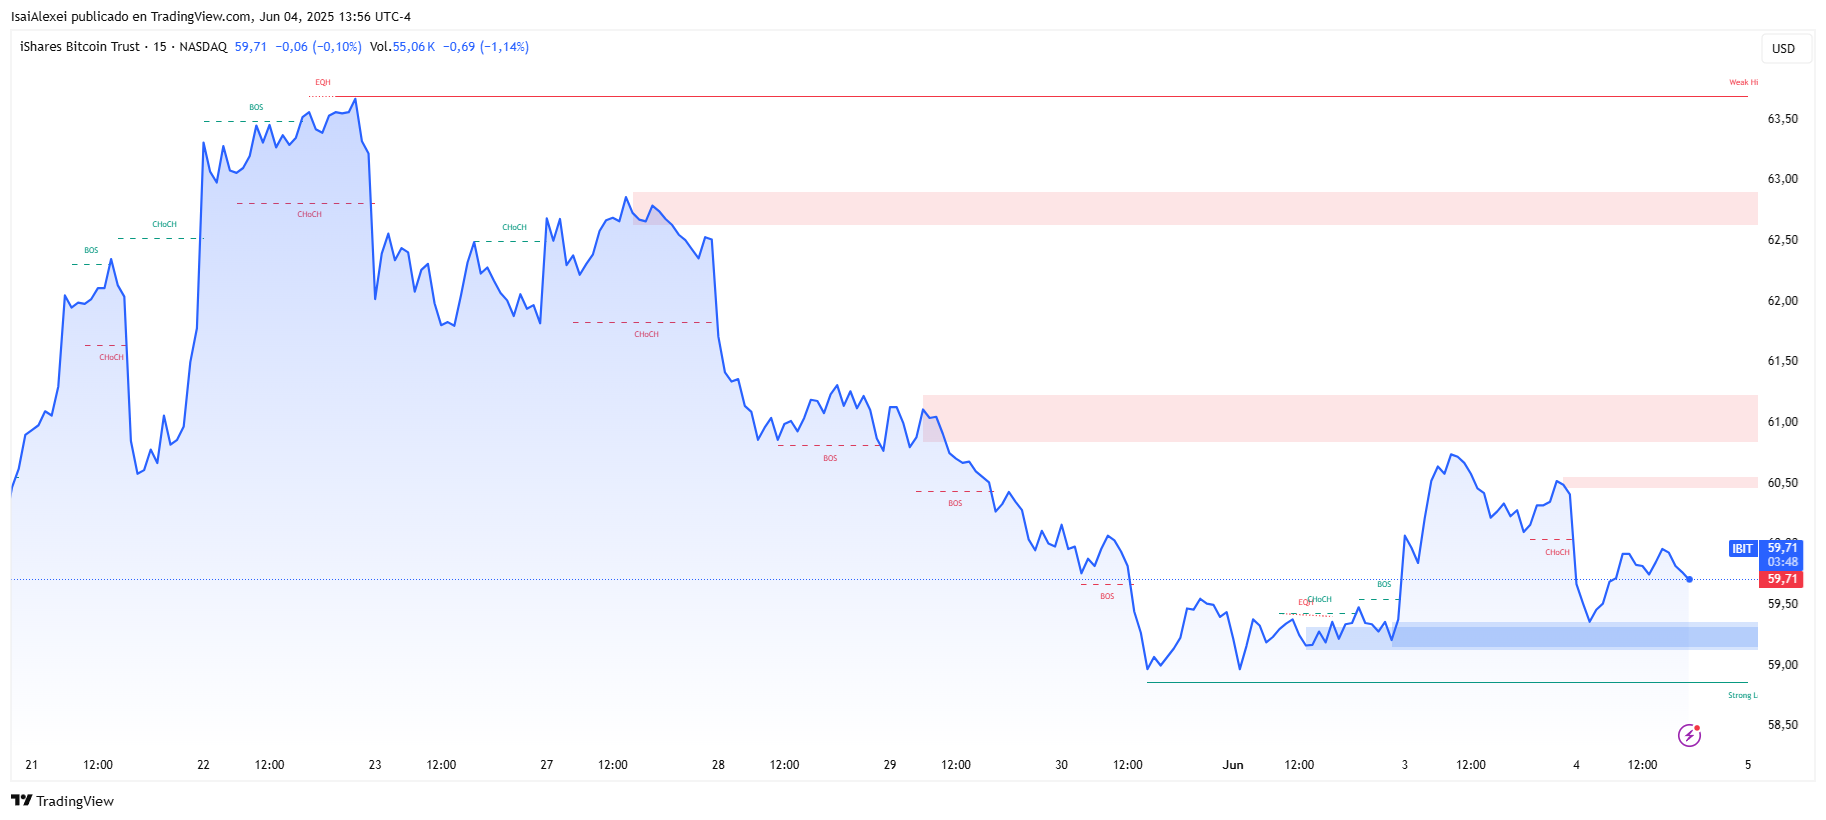Click the Strong L label
The width and height of the screenshot is (1826, 820).
[1741, 696]
